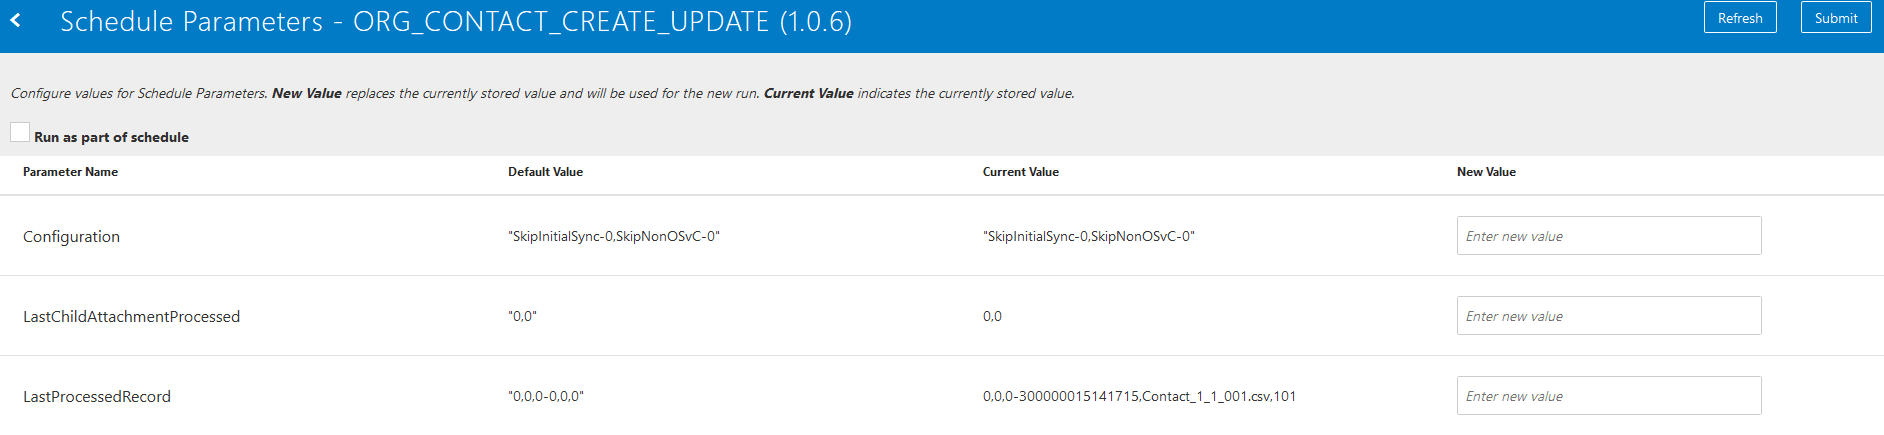
Task: Select the LastChildAttachmentProcessed parameter name
Action: (131, 317)
